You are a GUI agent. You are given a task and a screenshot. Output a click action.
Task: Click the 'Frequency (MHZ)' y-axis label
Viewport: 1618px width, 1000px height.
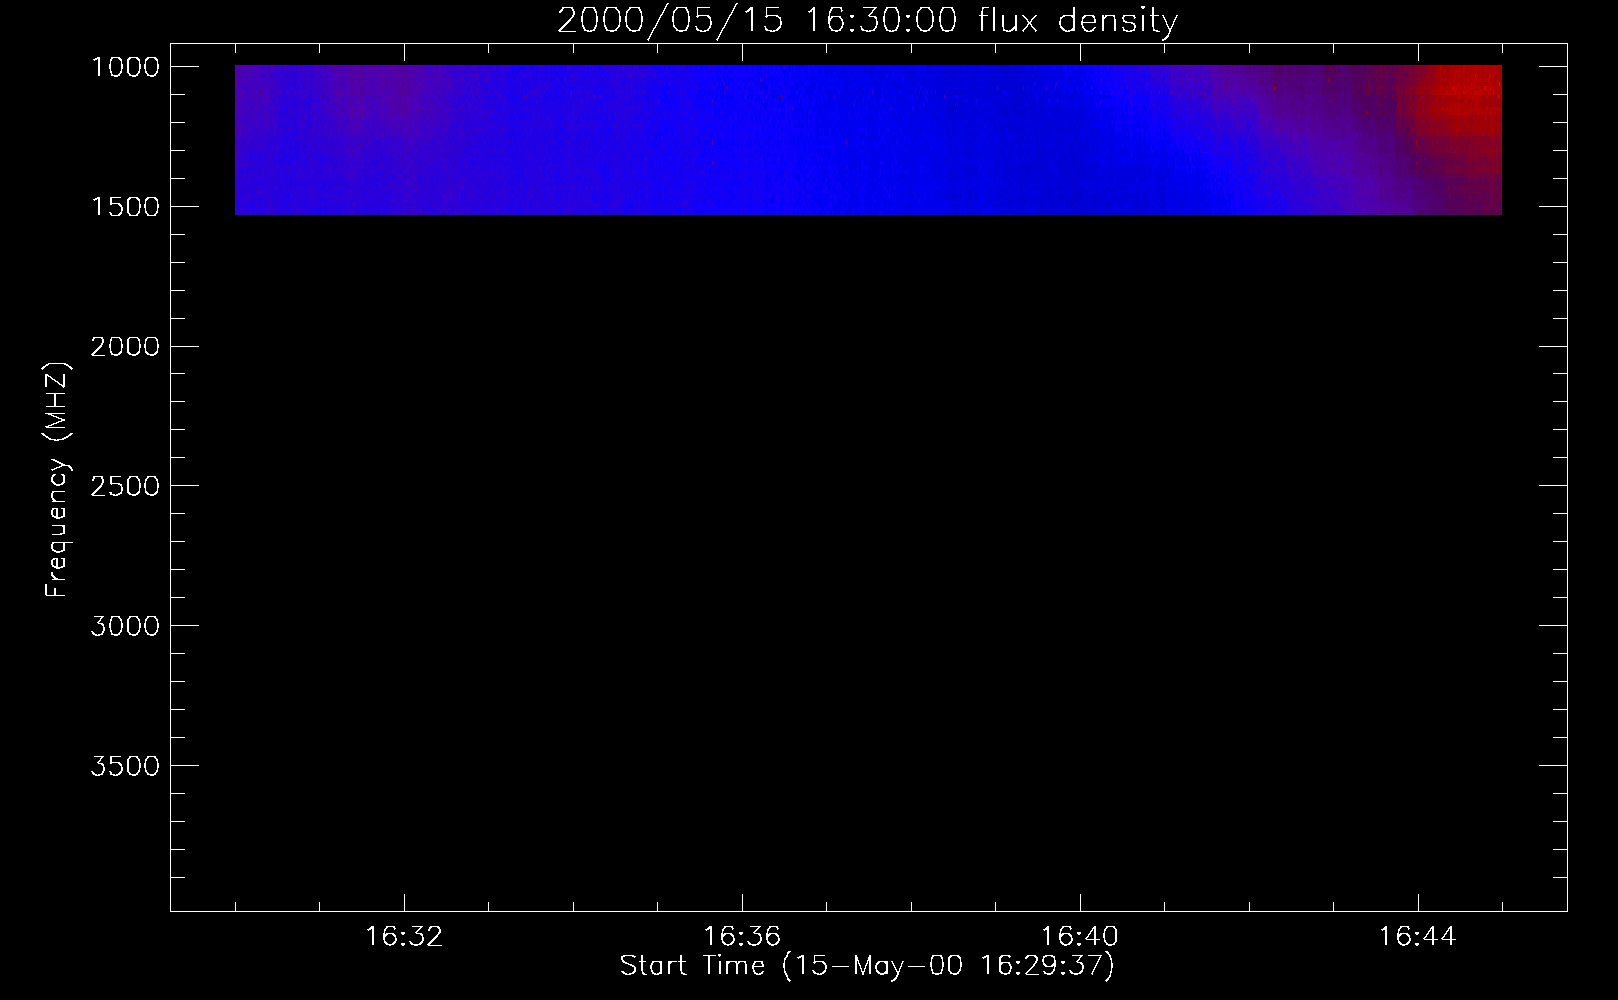(57, 479)
